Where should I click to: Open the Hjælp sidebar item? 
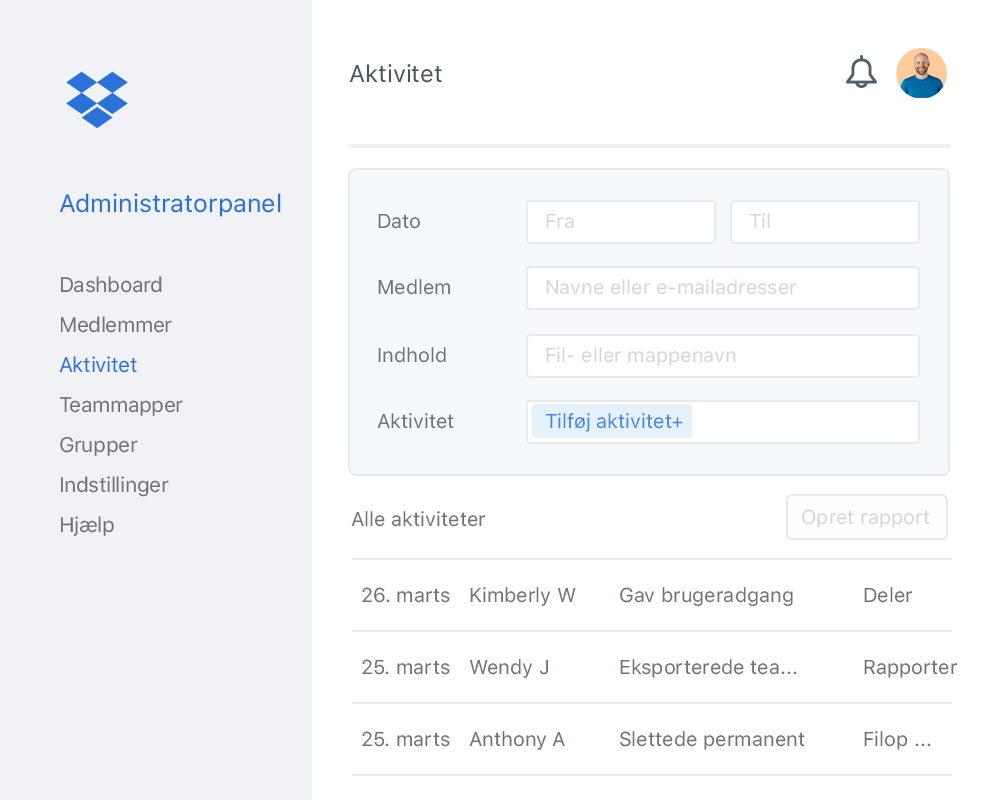point(87,525)
